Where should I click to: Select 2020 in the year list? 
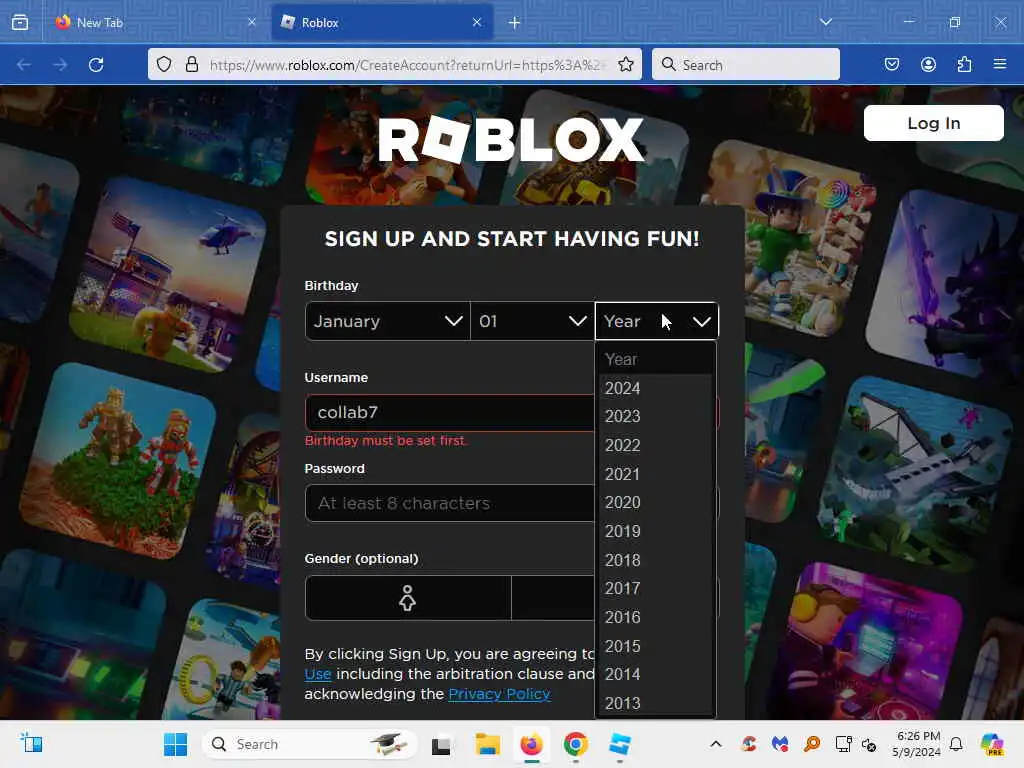[x=655, y=502]
